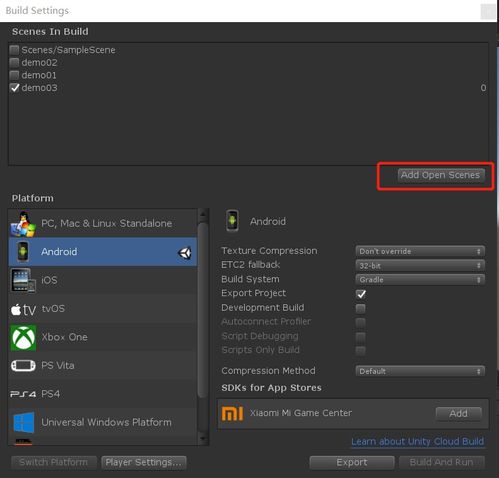Choose the tvOS platform icon
Viewport: 499px width, 478px height.
click(23, 309)
